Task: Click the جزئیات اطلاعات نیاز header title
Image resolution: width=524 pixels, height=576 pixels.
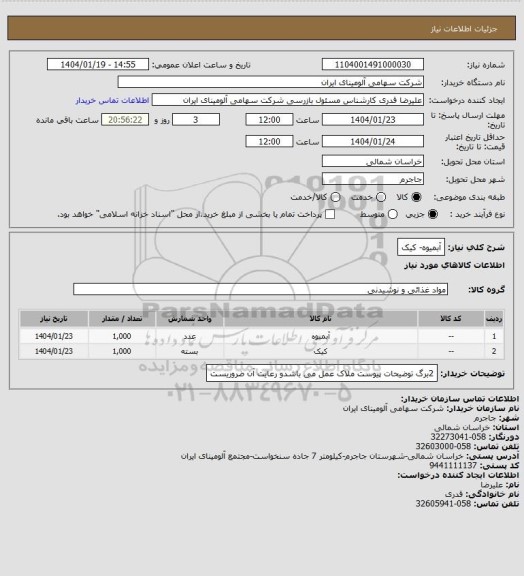Action: [464, 29]
